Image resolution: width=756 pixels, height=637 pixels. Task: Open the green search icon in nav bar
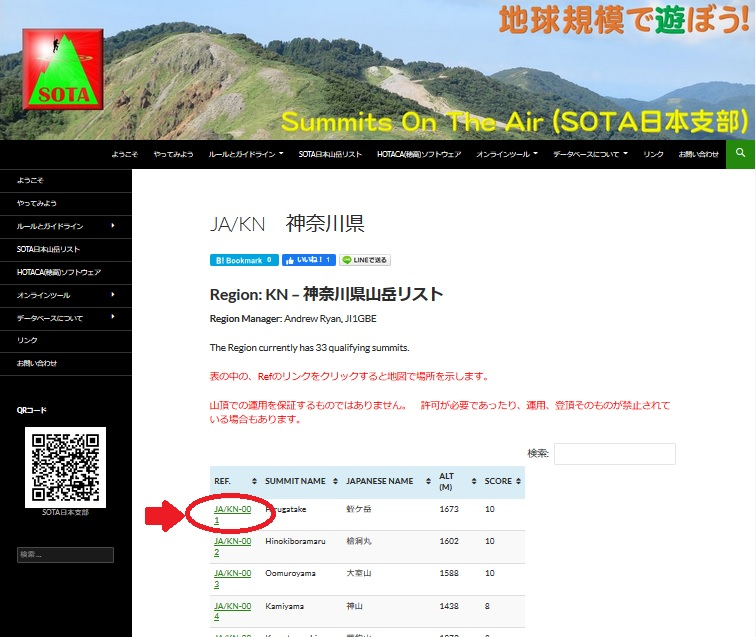click(x=740, y=154)
